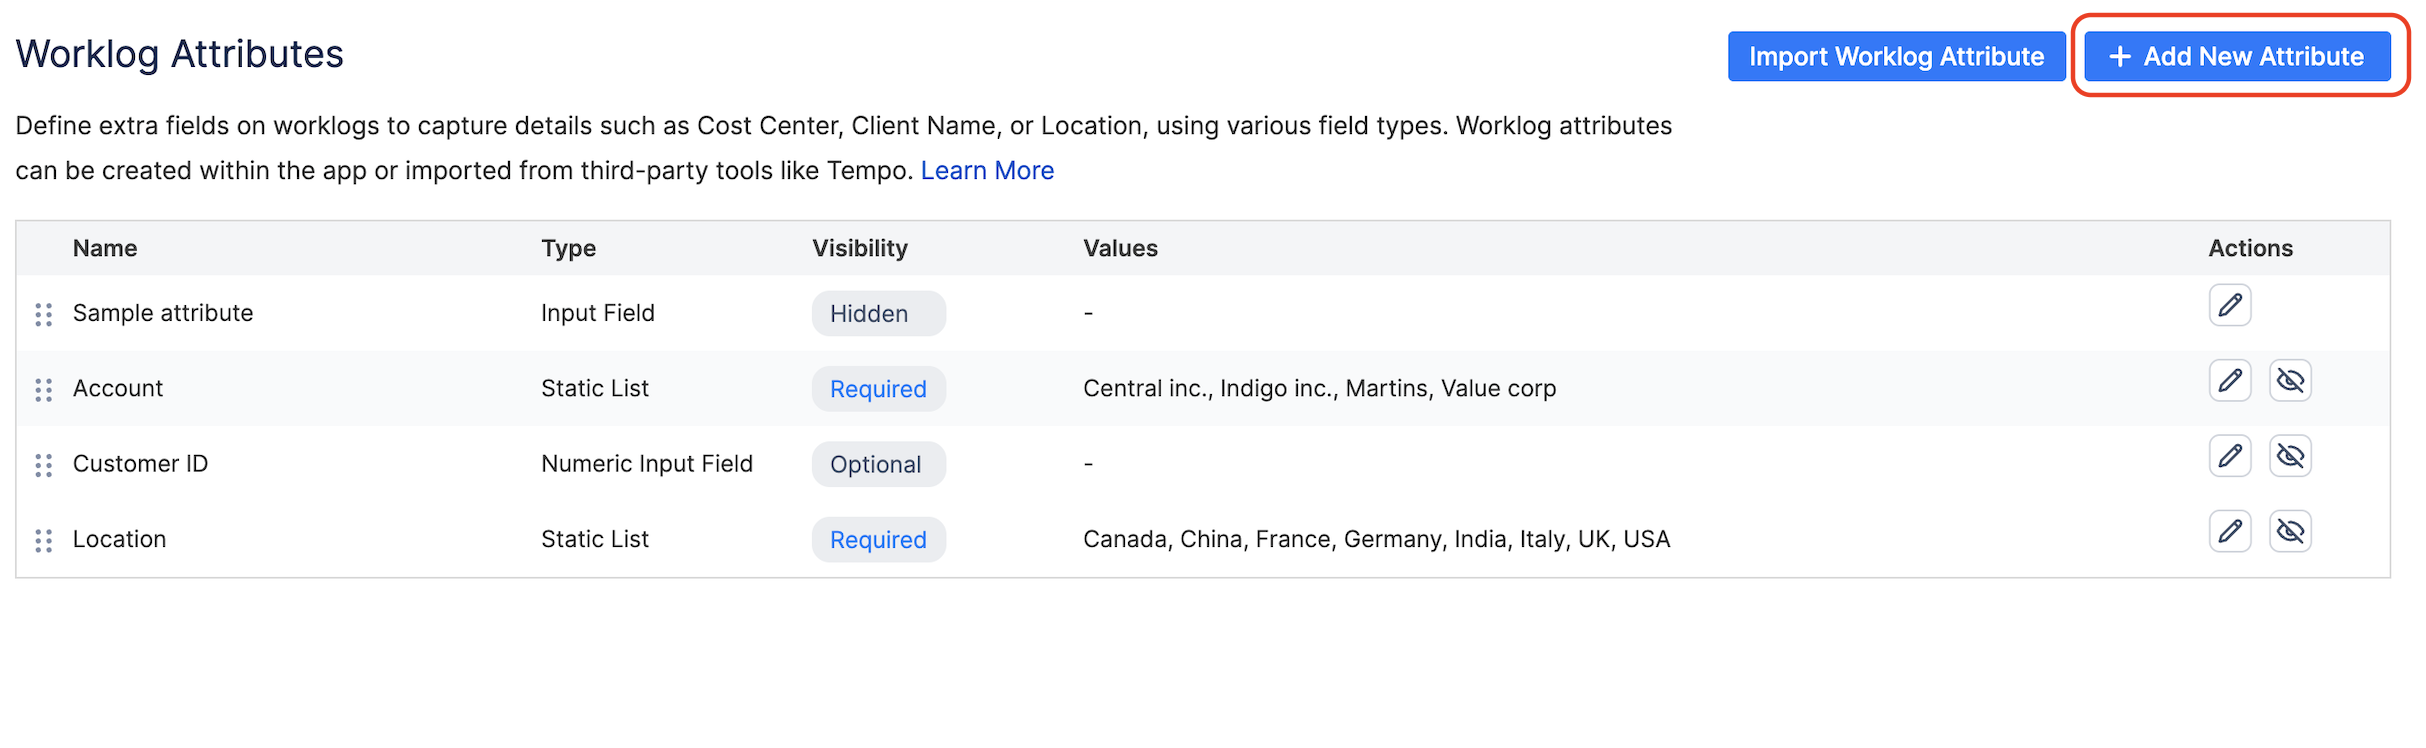Hide the Account attribute via eye icon
2426x748 pixels.
(x=2290, y=381)
